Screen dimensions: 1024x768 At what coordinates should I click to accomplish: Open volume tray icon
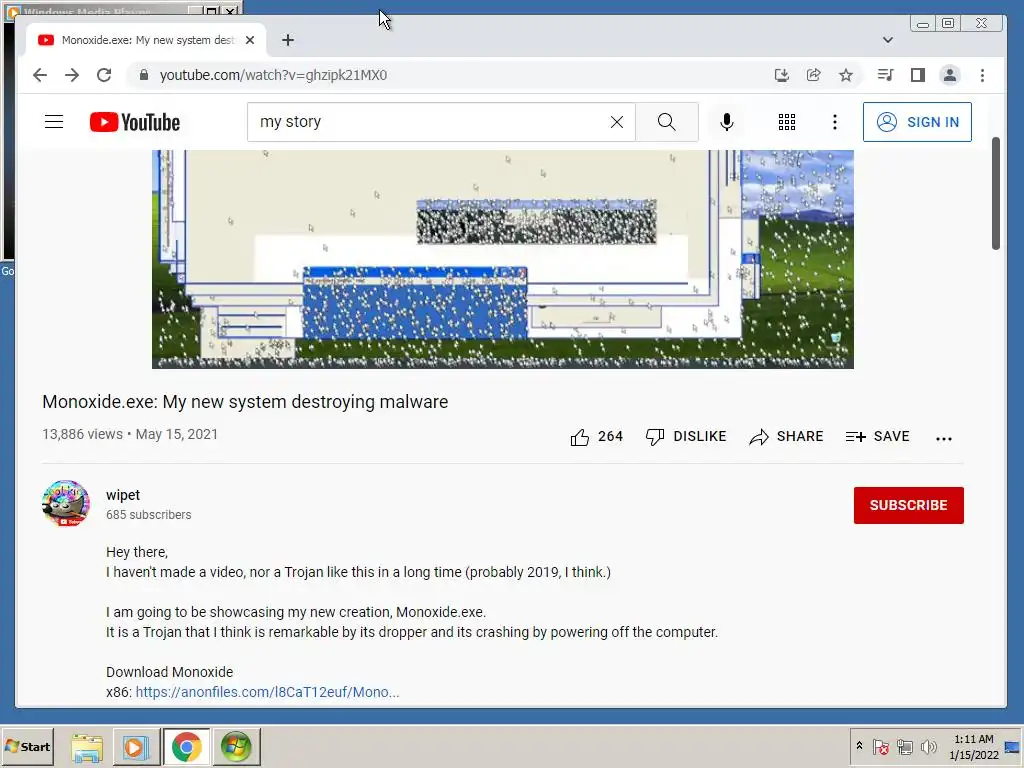point(929,746)
